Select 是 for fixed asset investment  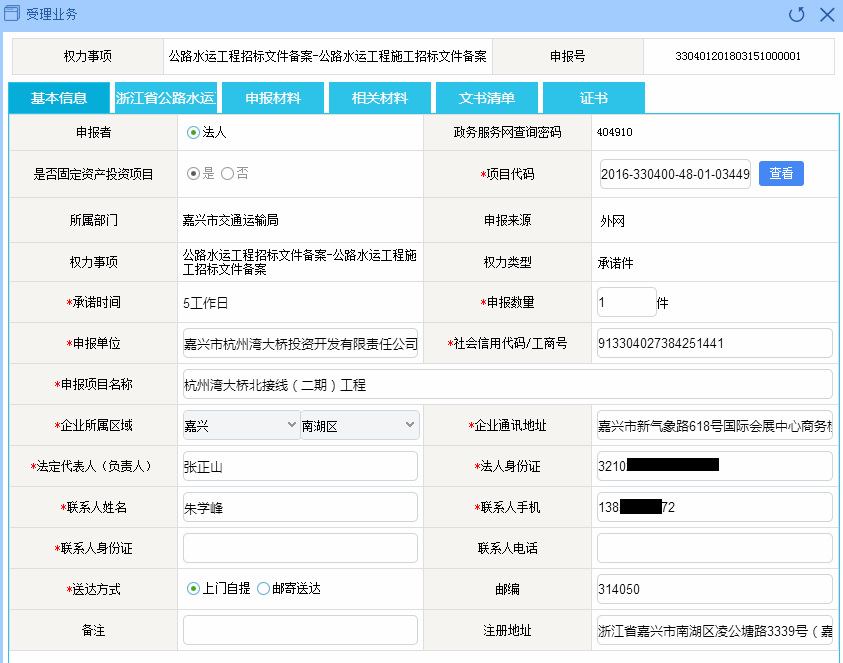(x=193, y=173)
